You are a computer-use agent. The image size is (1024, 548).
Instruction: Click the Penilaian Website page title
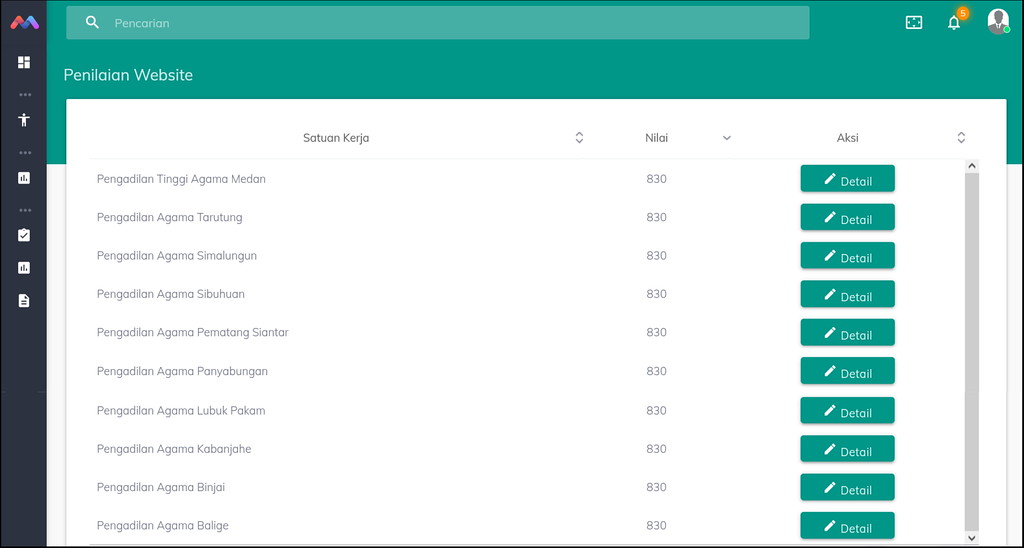128,75
